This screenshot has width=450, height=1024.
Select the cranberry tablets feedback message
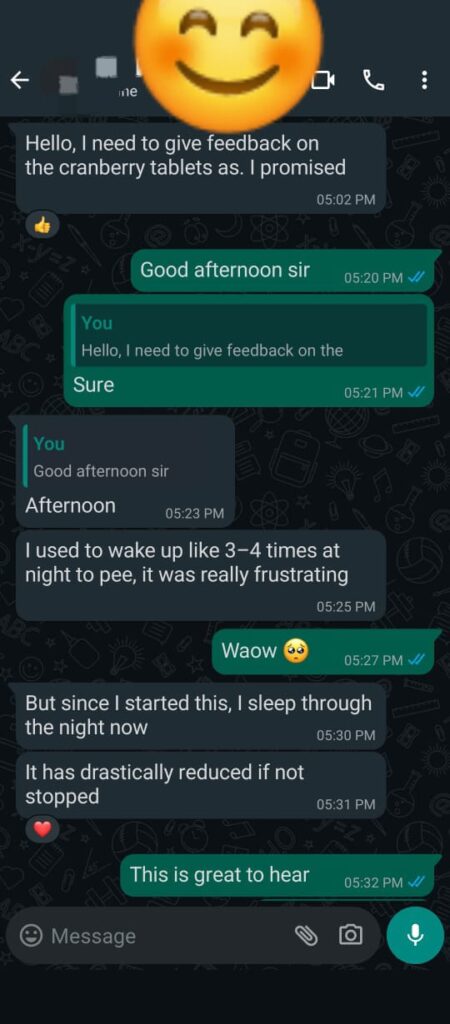(201, 168)
